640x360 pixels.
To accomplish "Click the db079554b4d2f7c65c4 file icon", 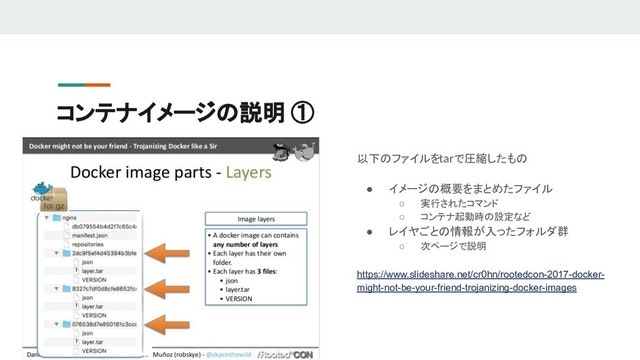I will (67, 226).
